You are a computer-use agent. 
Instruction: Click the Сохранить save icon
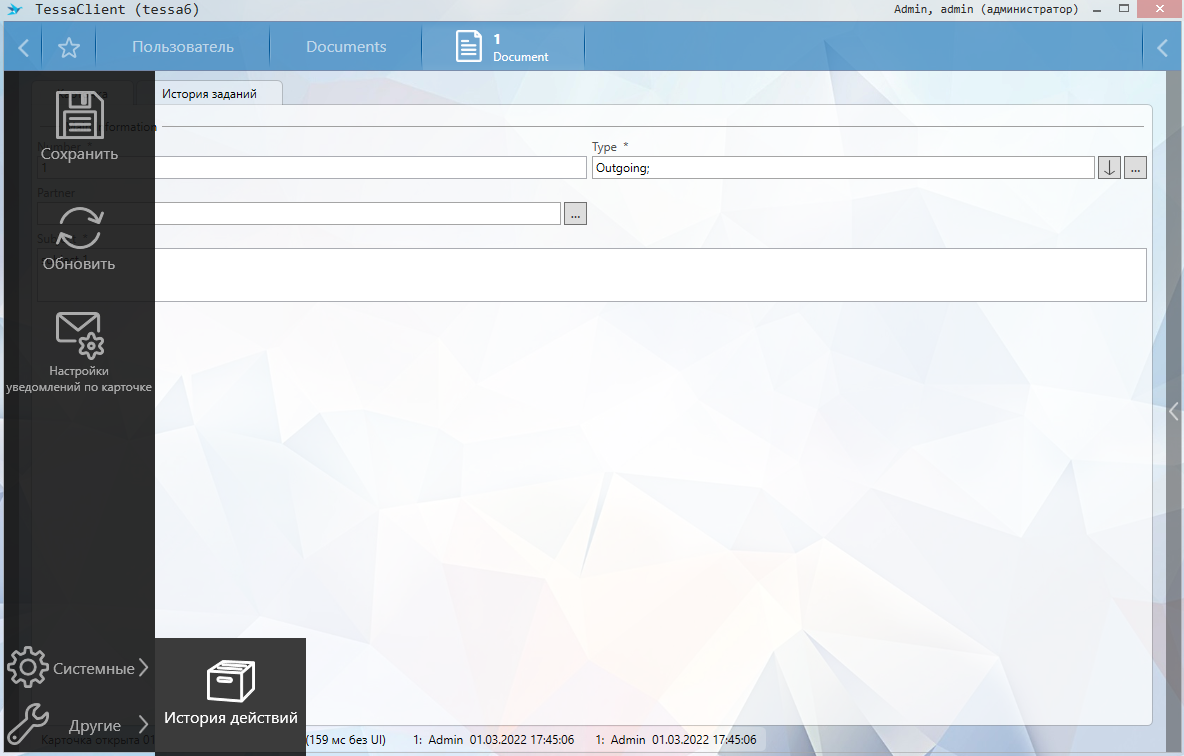[x=79, y=116]
